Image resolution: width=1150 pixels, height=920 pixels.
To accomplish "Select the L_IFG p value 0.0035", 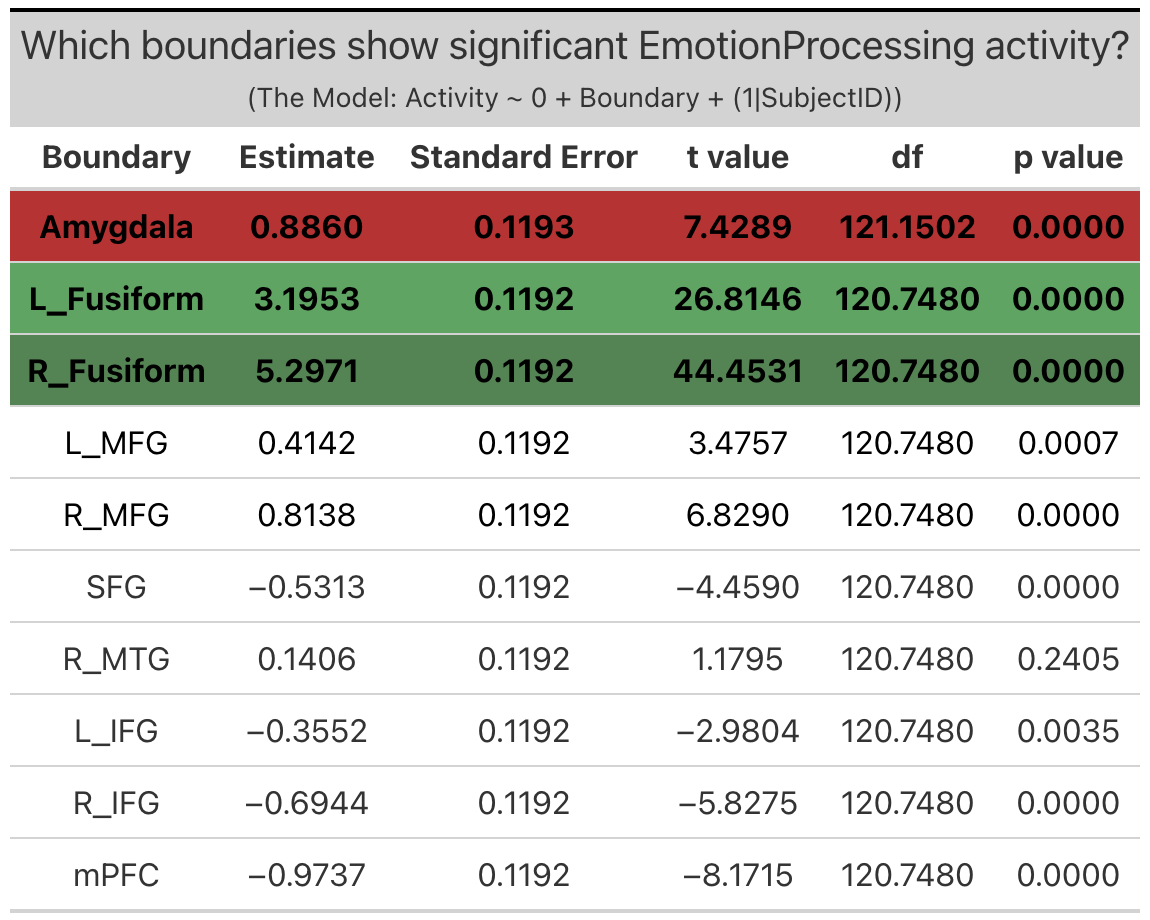I will [x=1068, y=731].
